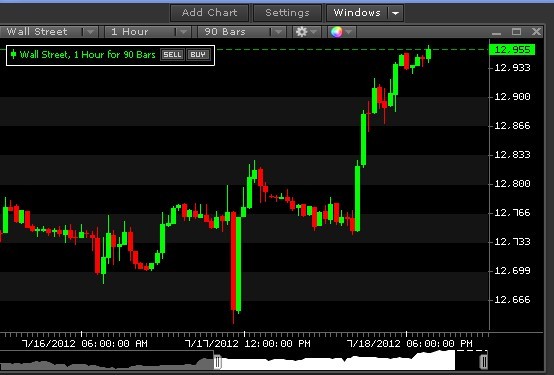Viewport: 554px width, 375px height.
Task: Open the Settings button
Action: (x=287, y=13)
